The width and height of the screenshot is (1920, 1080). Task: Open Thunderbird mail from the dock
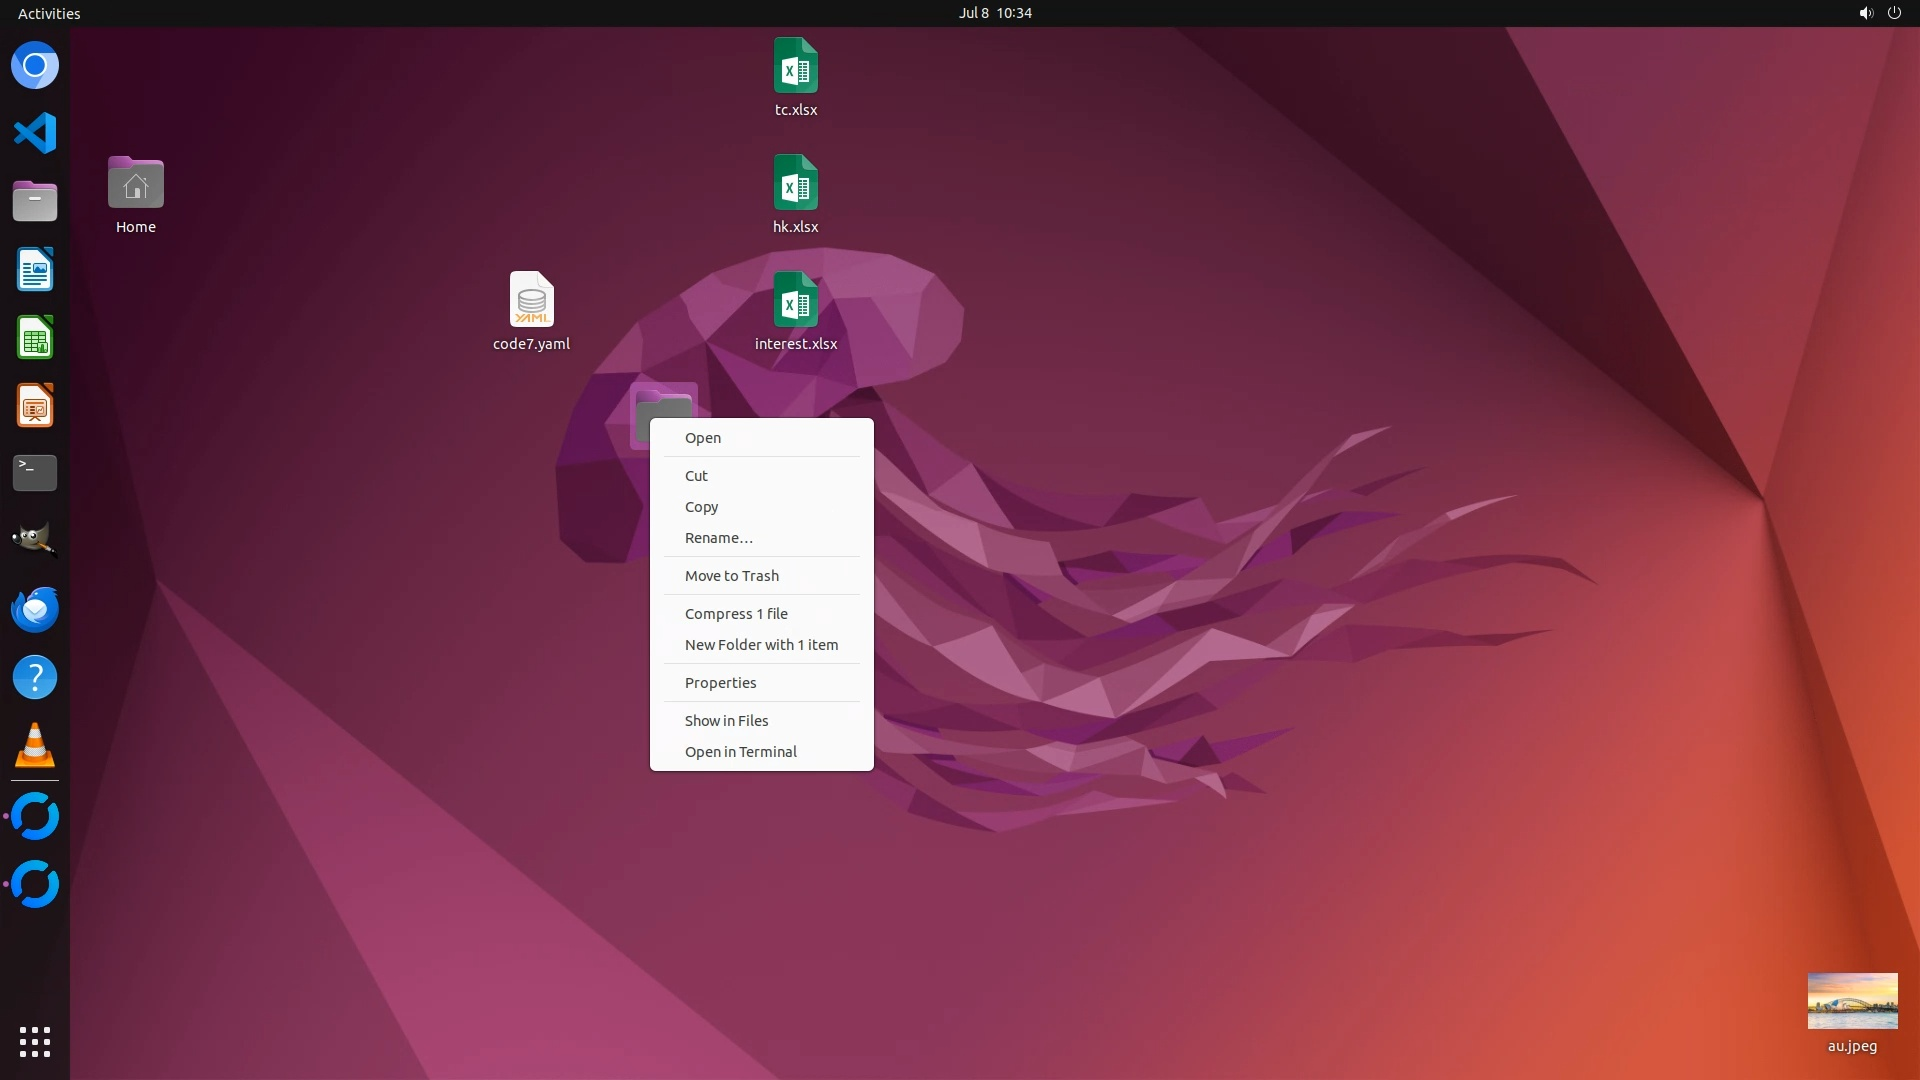click(35, 609)
